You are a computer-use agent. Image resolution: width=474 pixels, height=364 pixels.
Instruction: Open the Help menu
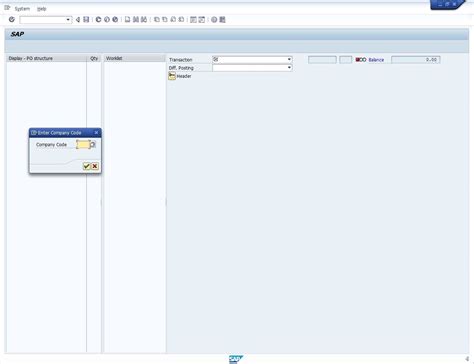pyautogui.click(x=42, y=9)
